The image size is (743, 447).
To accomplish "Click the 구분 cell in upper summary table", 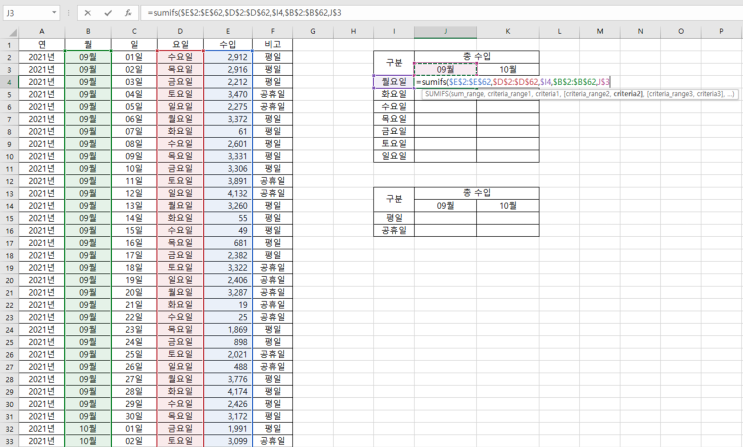I will point(394,63).
